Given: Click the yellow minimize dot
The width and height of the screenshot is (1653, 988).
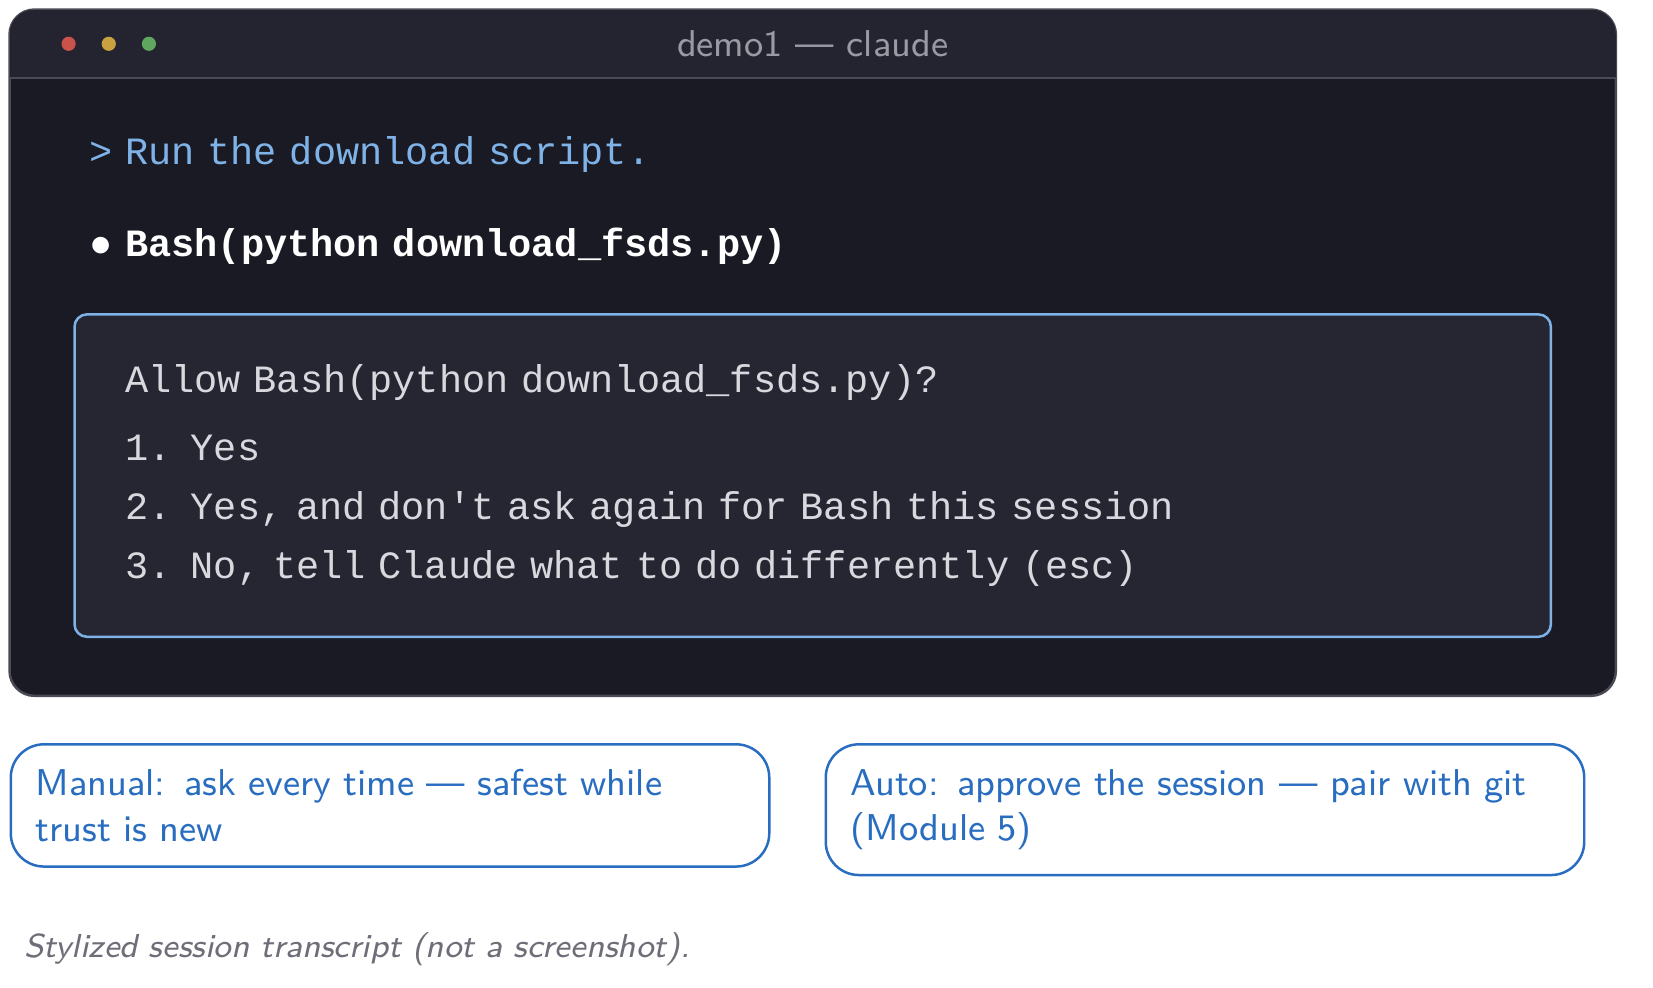Looking at the screenshot, I should [x=109, y=44].
